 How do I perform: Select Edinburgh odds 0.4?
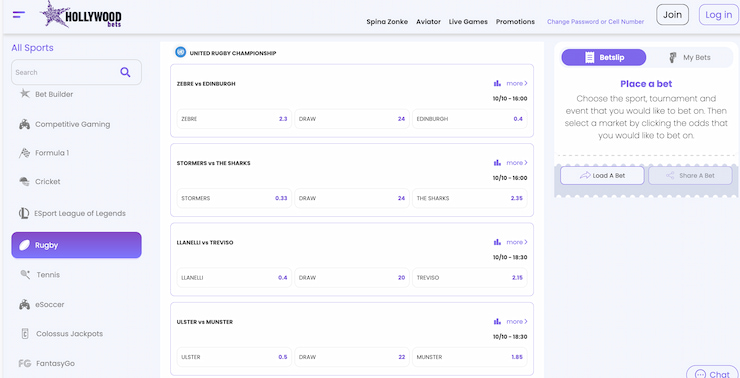tap(470, 119)
